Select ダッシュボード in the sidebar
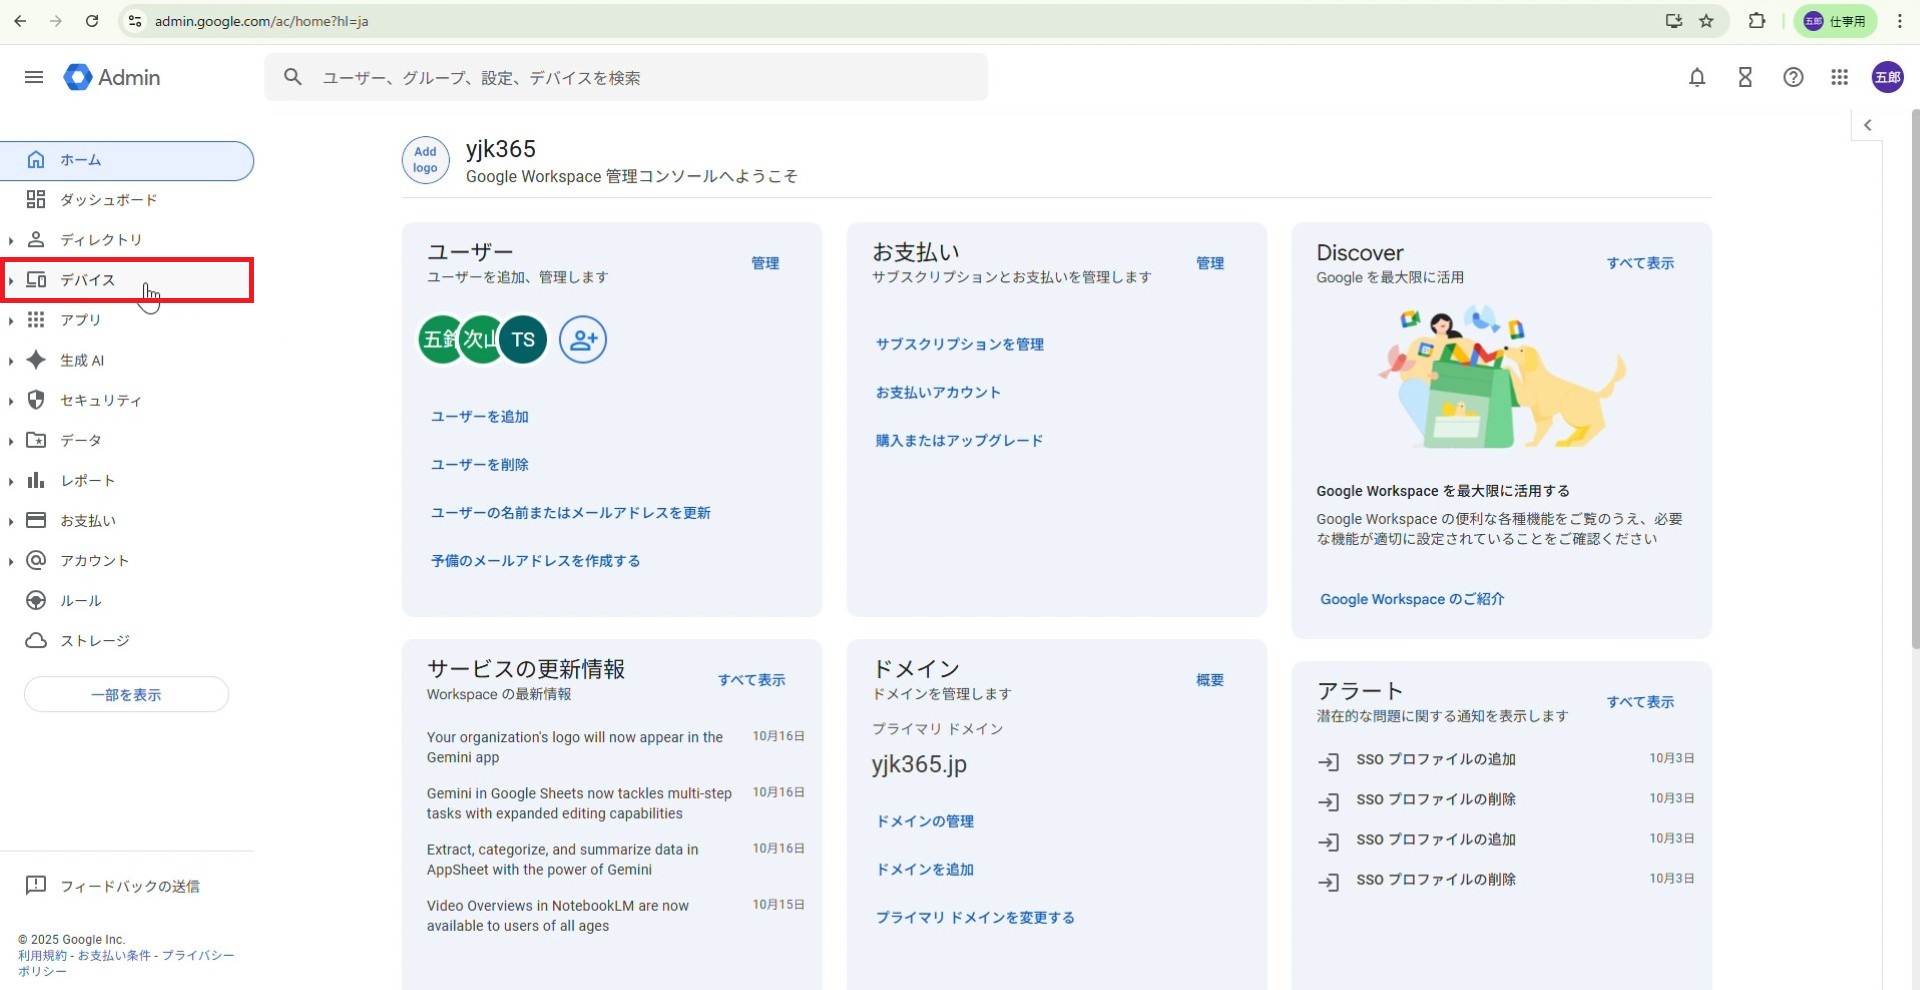The width and height of the screenshot is (1920, 990). [x=108, y=200]
